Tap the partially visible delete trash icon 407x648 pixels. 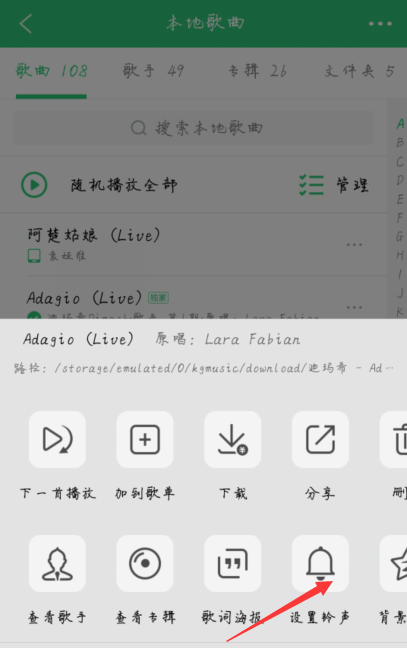tap(394, 439)
